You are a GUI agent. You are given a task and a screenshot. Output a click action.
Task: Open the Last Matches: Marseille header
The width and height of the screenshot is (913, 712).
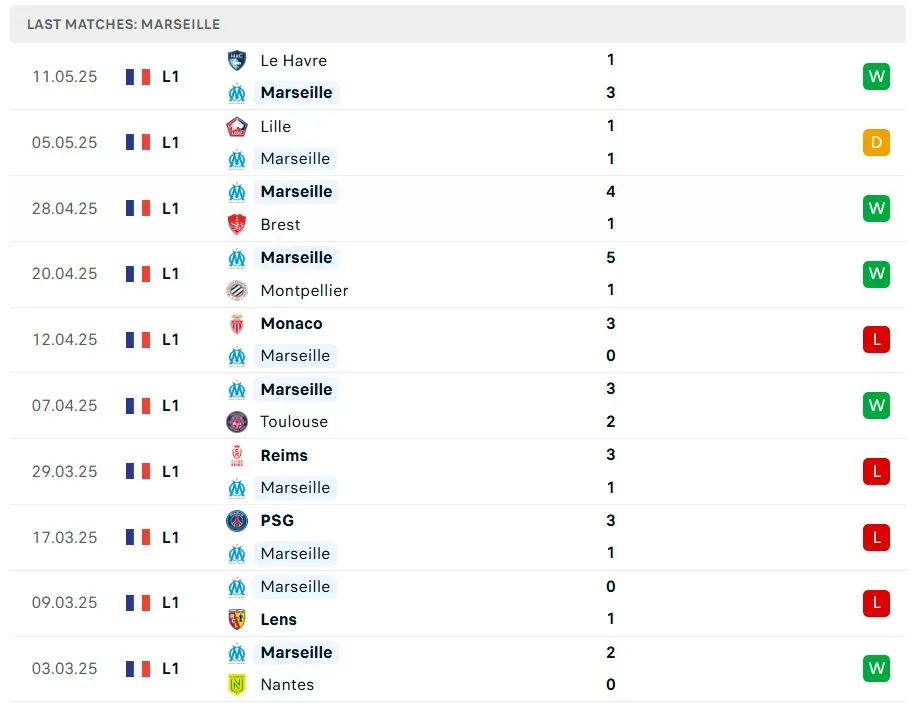point(124,24)
